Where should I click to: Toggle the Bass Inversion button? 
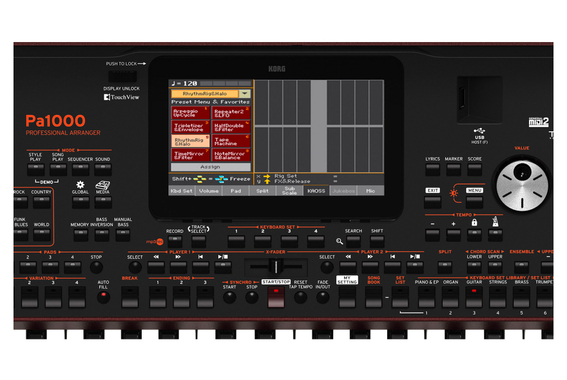pyautogui.click(x=102, y=235)
